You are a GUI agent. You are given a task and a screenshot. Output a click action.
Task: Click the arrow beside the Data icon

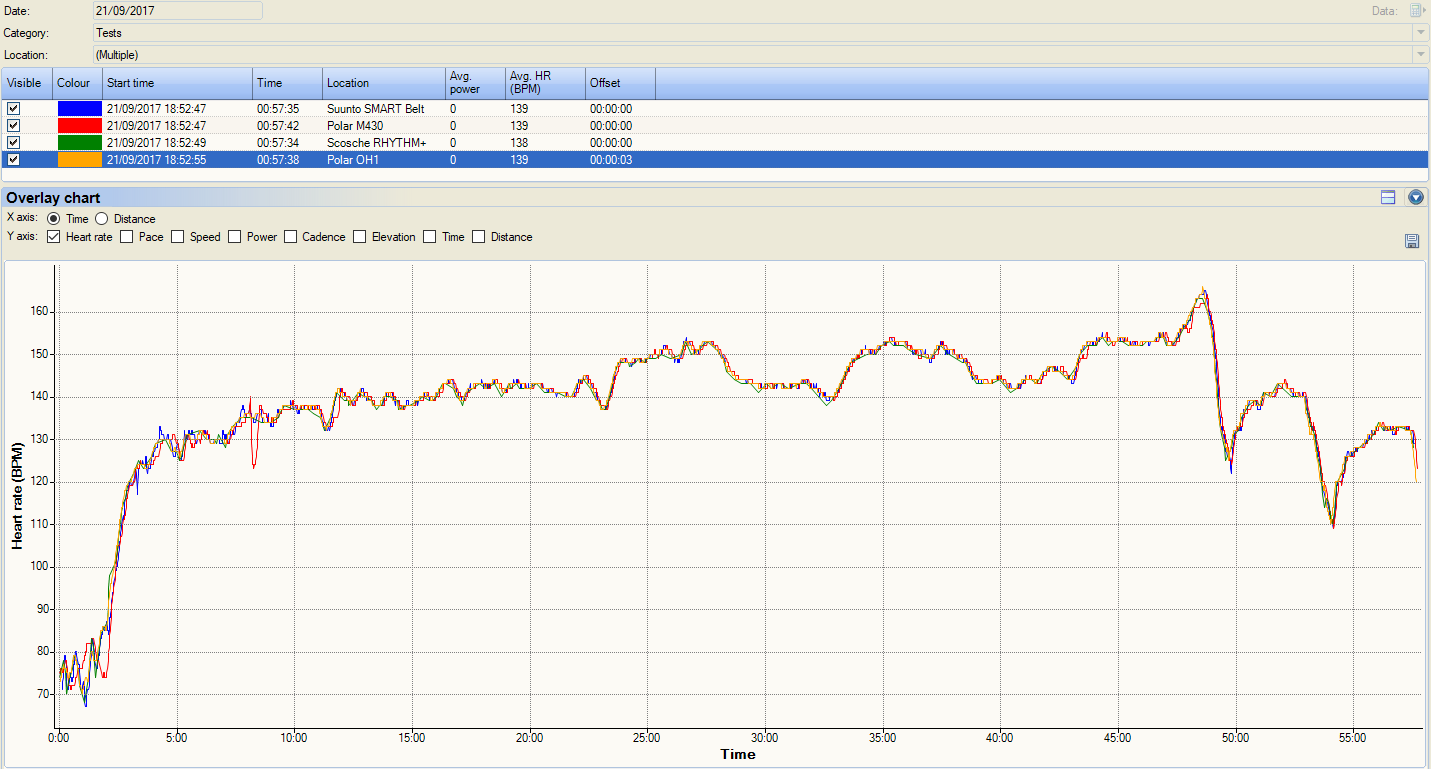(x=1426, y=10)
